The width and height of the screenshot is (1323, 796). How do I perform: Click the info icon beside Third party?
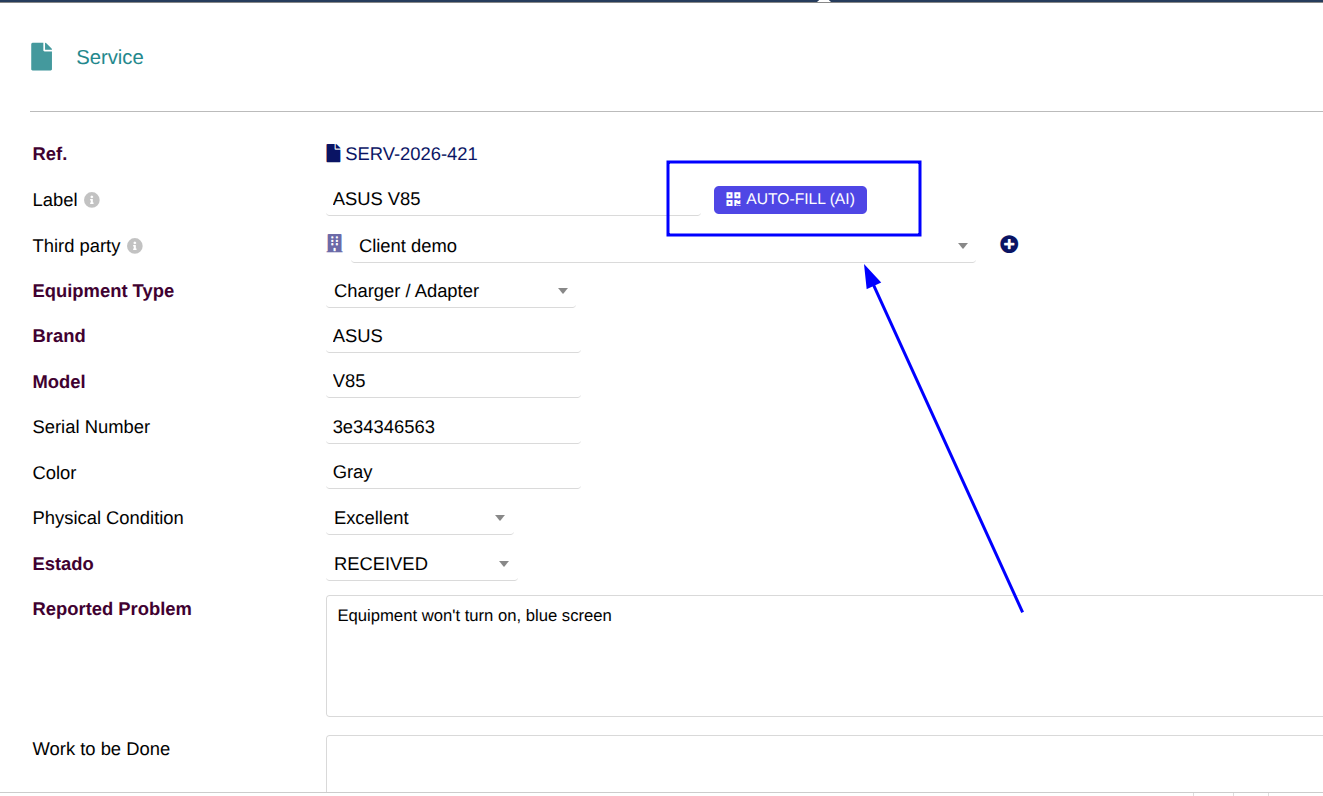(135, 246)
